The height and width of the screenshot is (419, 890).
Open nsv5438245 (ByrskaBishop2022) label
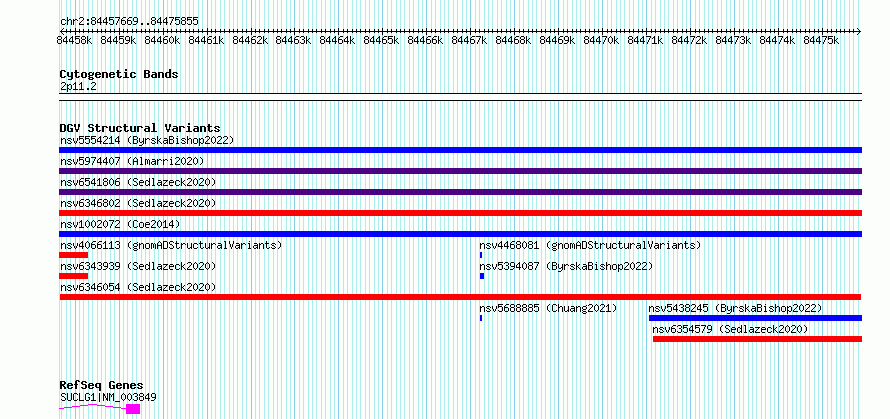pyautogui.click(x=735, y=308)
